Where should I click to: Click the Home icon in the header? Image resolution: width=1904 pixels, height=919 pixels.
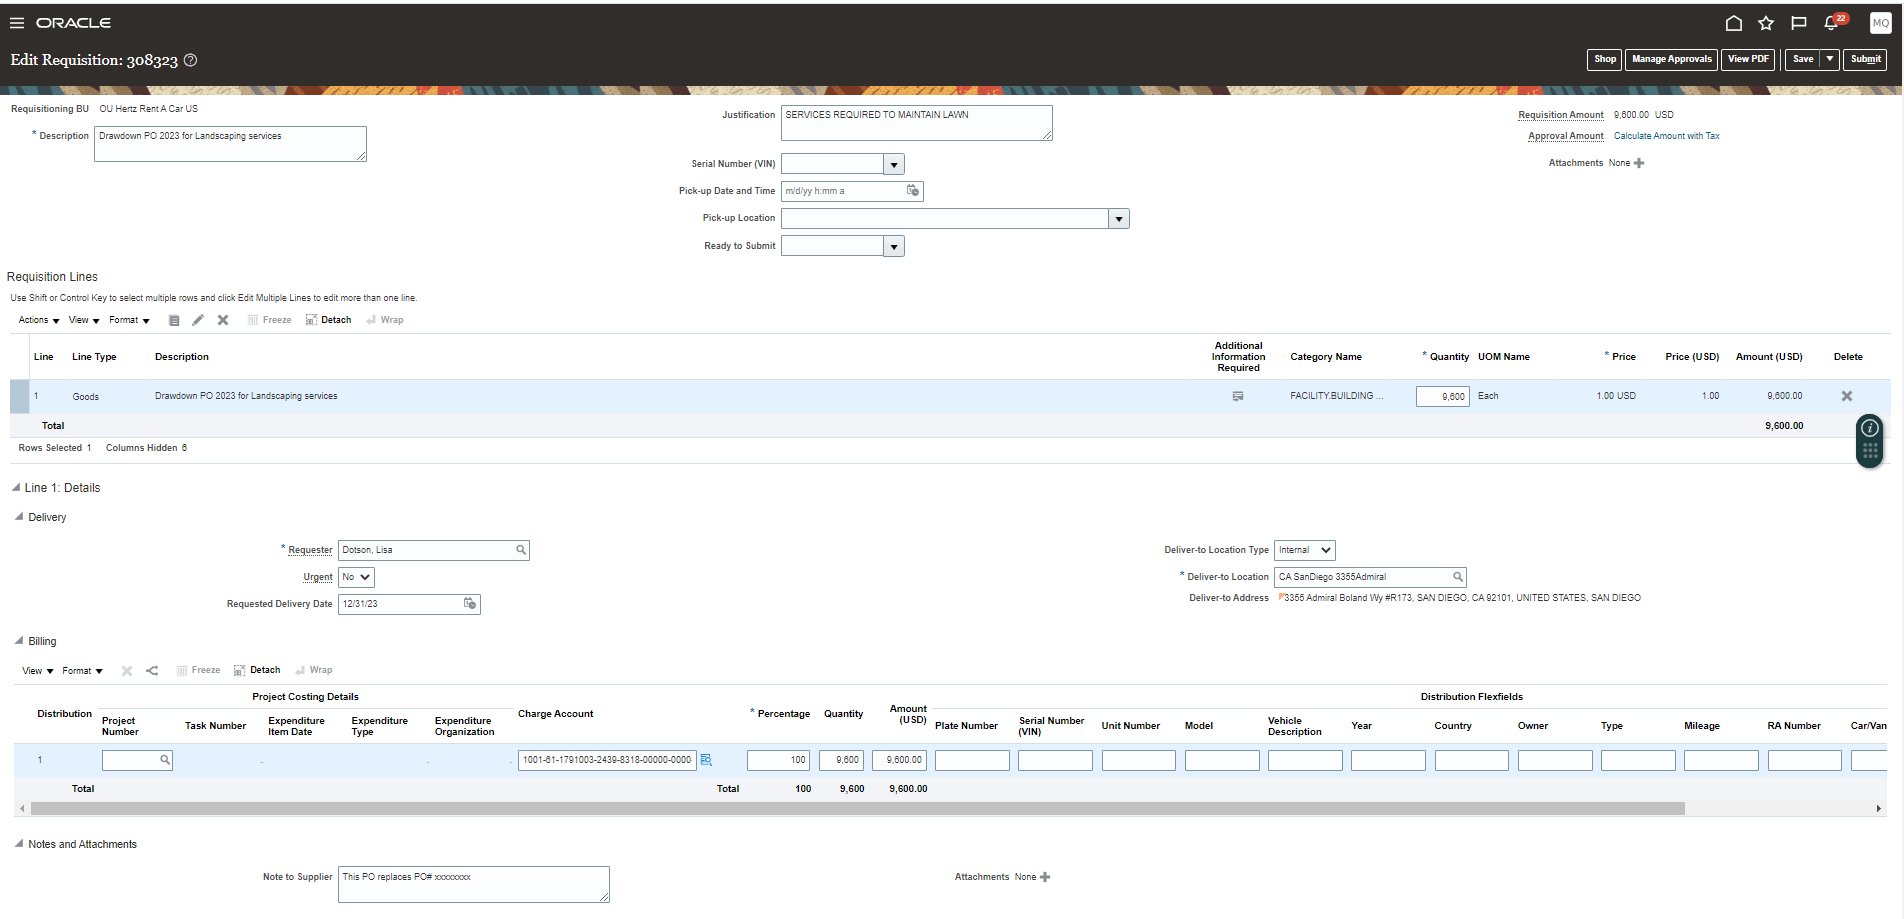[x=1734, y=22]
